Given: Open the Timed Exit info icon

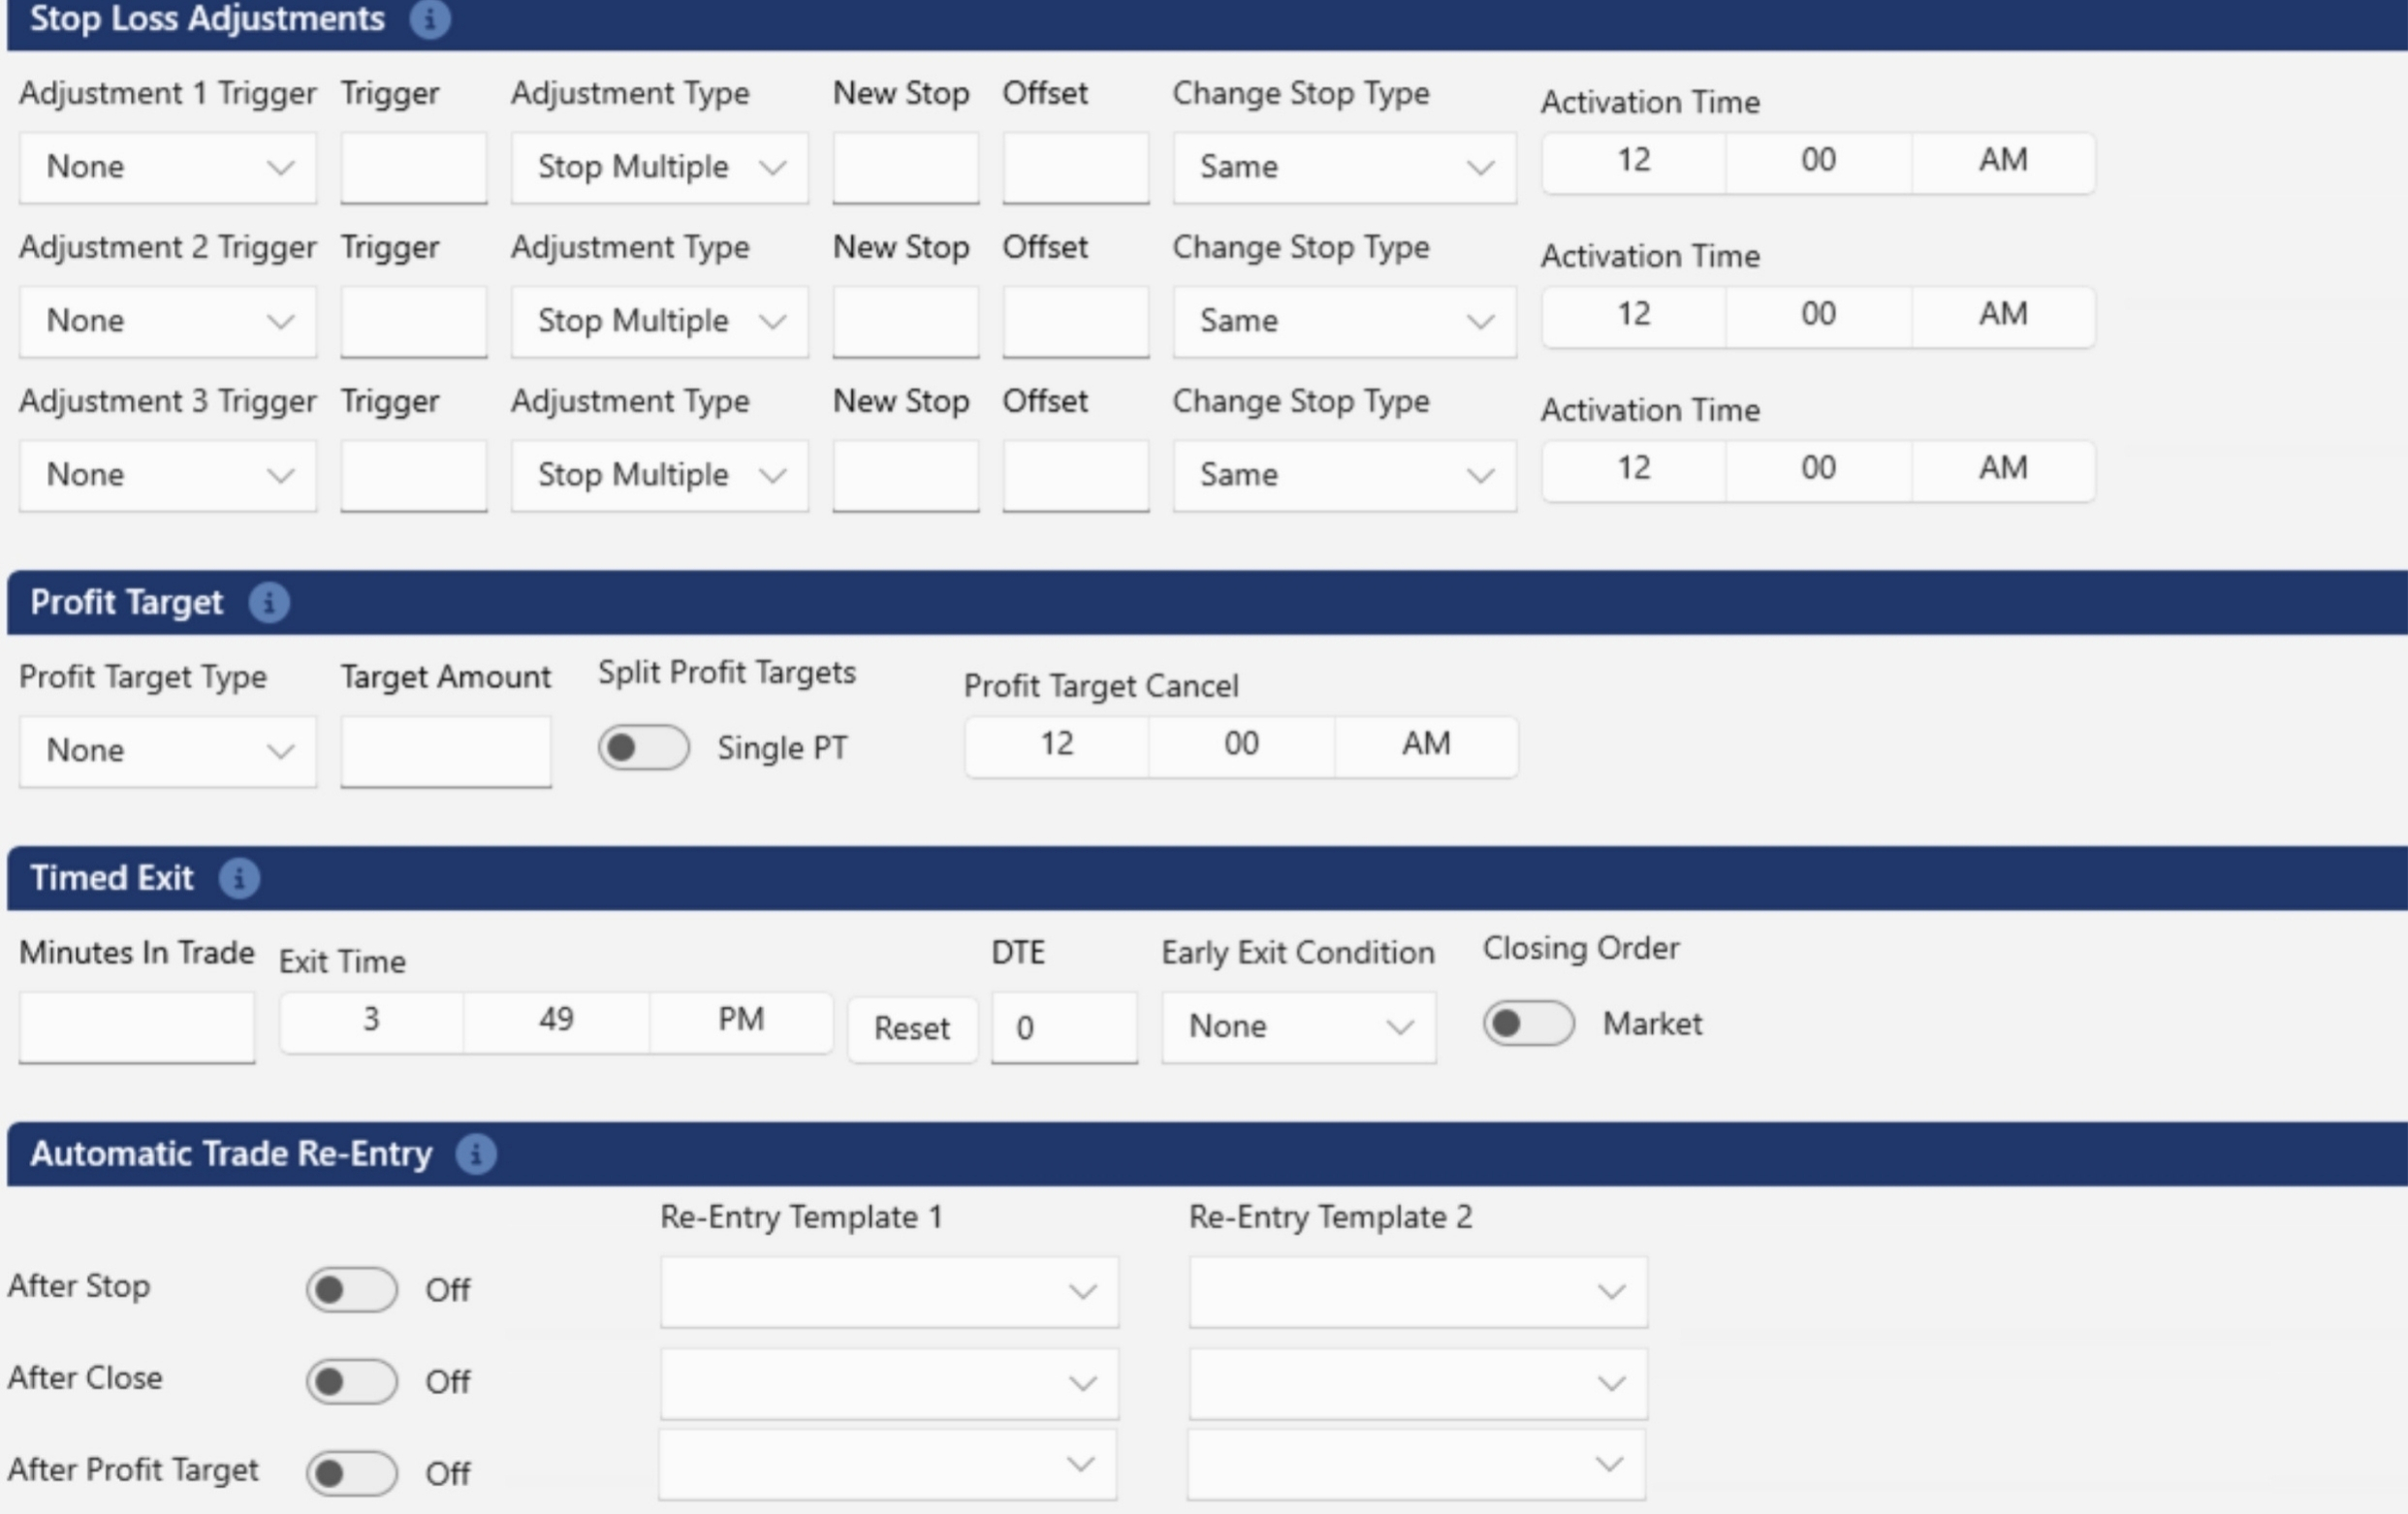Looking at the screenshot, I should point(239,879).
